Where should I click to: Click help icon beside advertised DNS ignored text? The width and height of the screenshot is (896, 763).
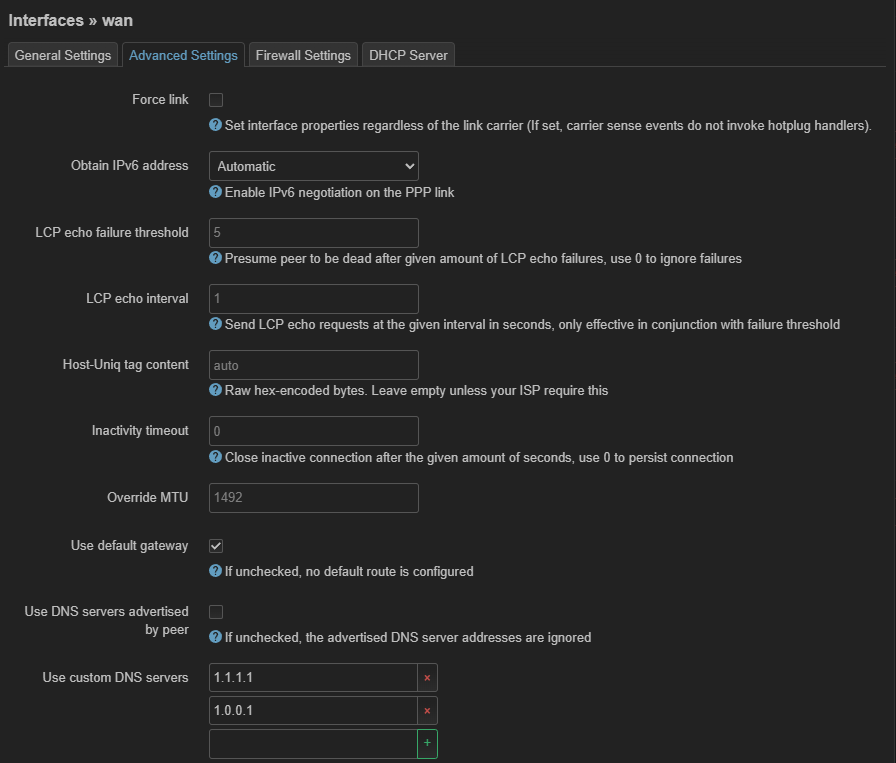[x=215, y=637]
